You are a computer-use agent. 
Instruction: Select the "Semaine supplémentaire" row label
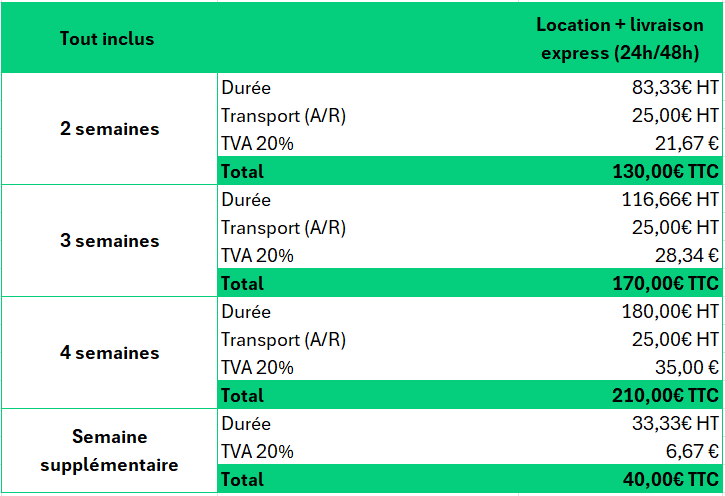tap(109, 451)
